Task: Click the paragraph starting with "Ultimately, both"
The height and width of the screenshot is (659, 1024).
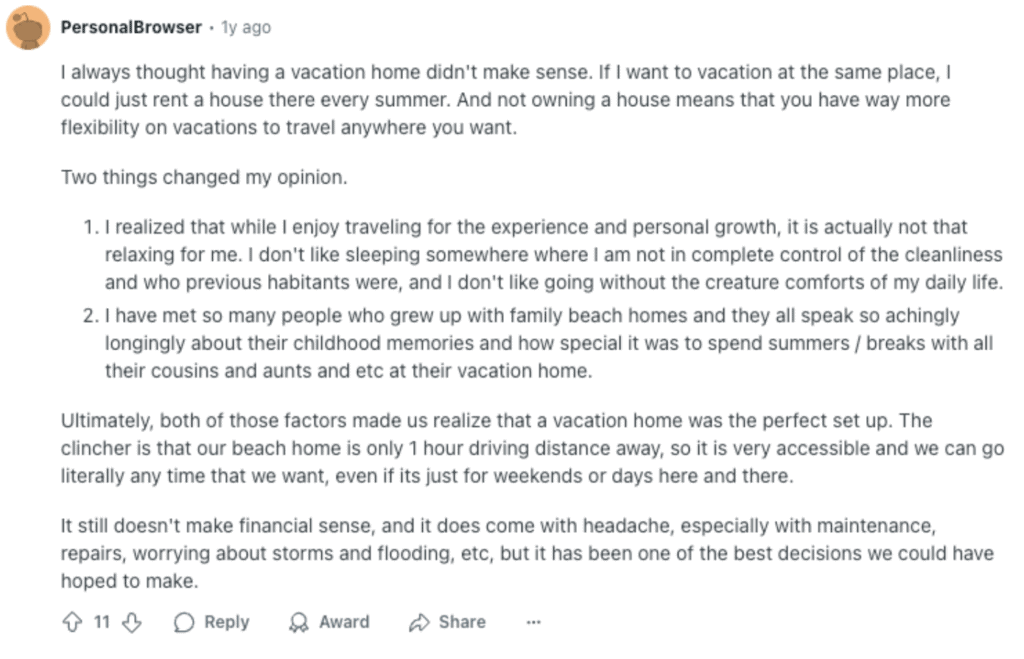Action: [x=532, y=448]
